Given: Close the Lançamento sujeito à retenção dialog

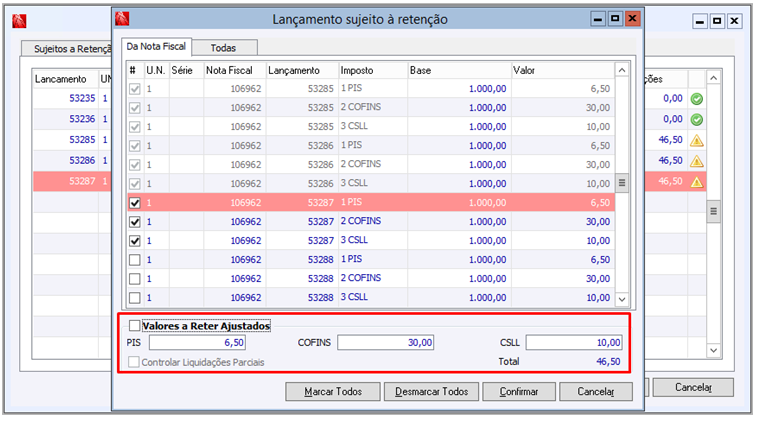Looking at the screenshot, I should tap(632, 19).
